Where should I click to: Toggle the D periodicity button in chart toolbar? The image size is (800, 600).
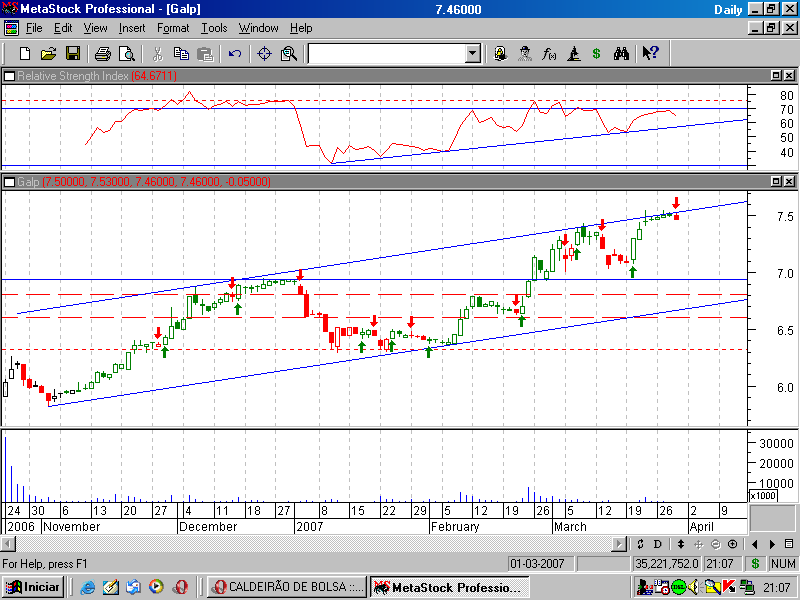pos(657,544)
